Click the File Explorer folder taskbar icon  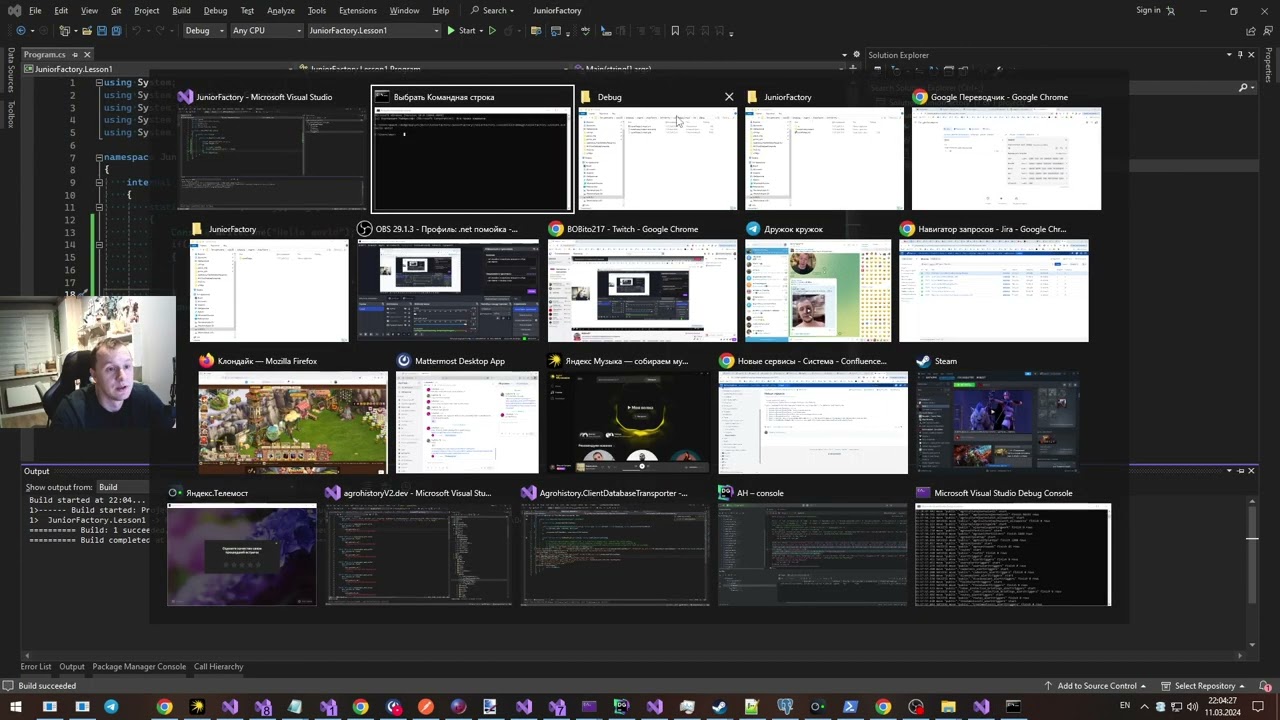pos(948,707)
